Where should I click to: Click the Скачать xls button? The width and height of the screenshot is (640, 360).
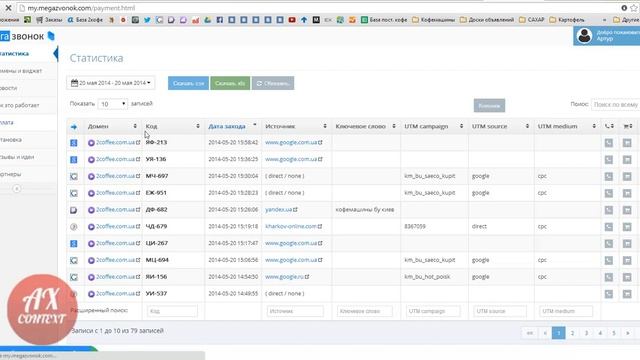[230, 83]
